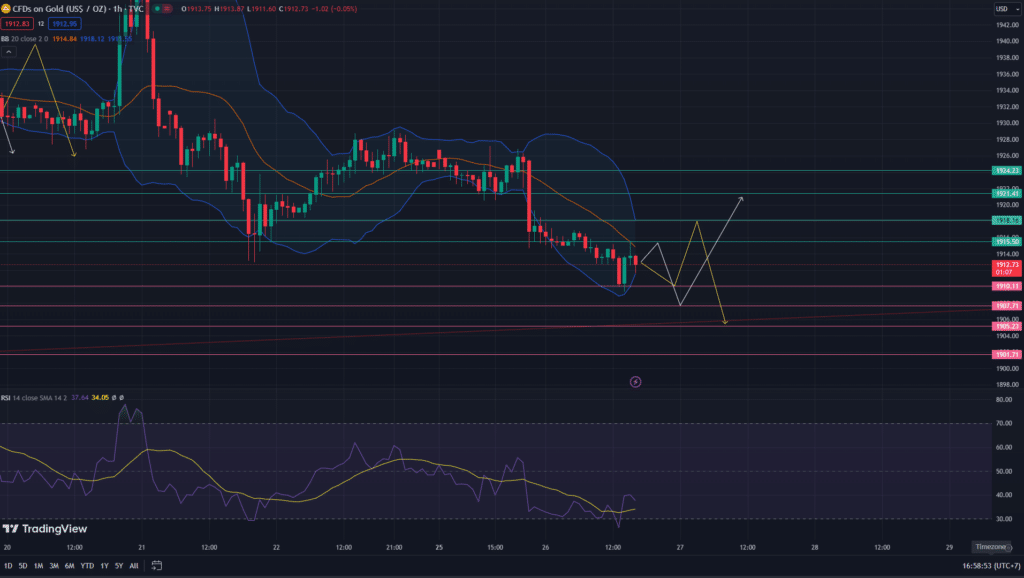Click the gold symbol logo icon
Screen dimensions: 1024x578
point(6,9)
